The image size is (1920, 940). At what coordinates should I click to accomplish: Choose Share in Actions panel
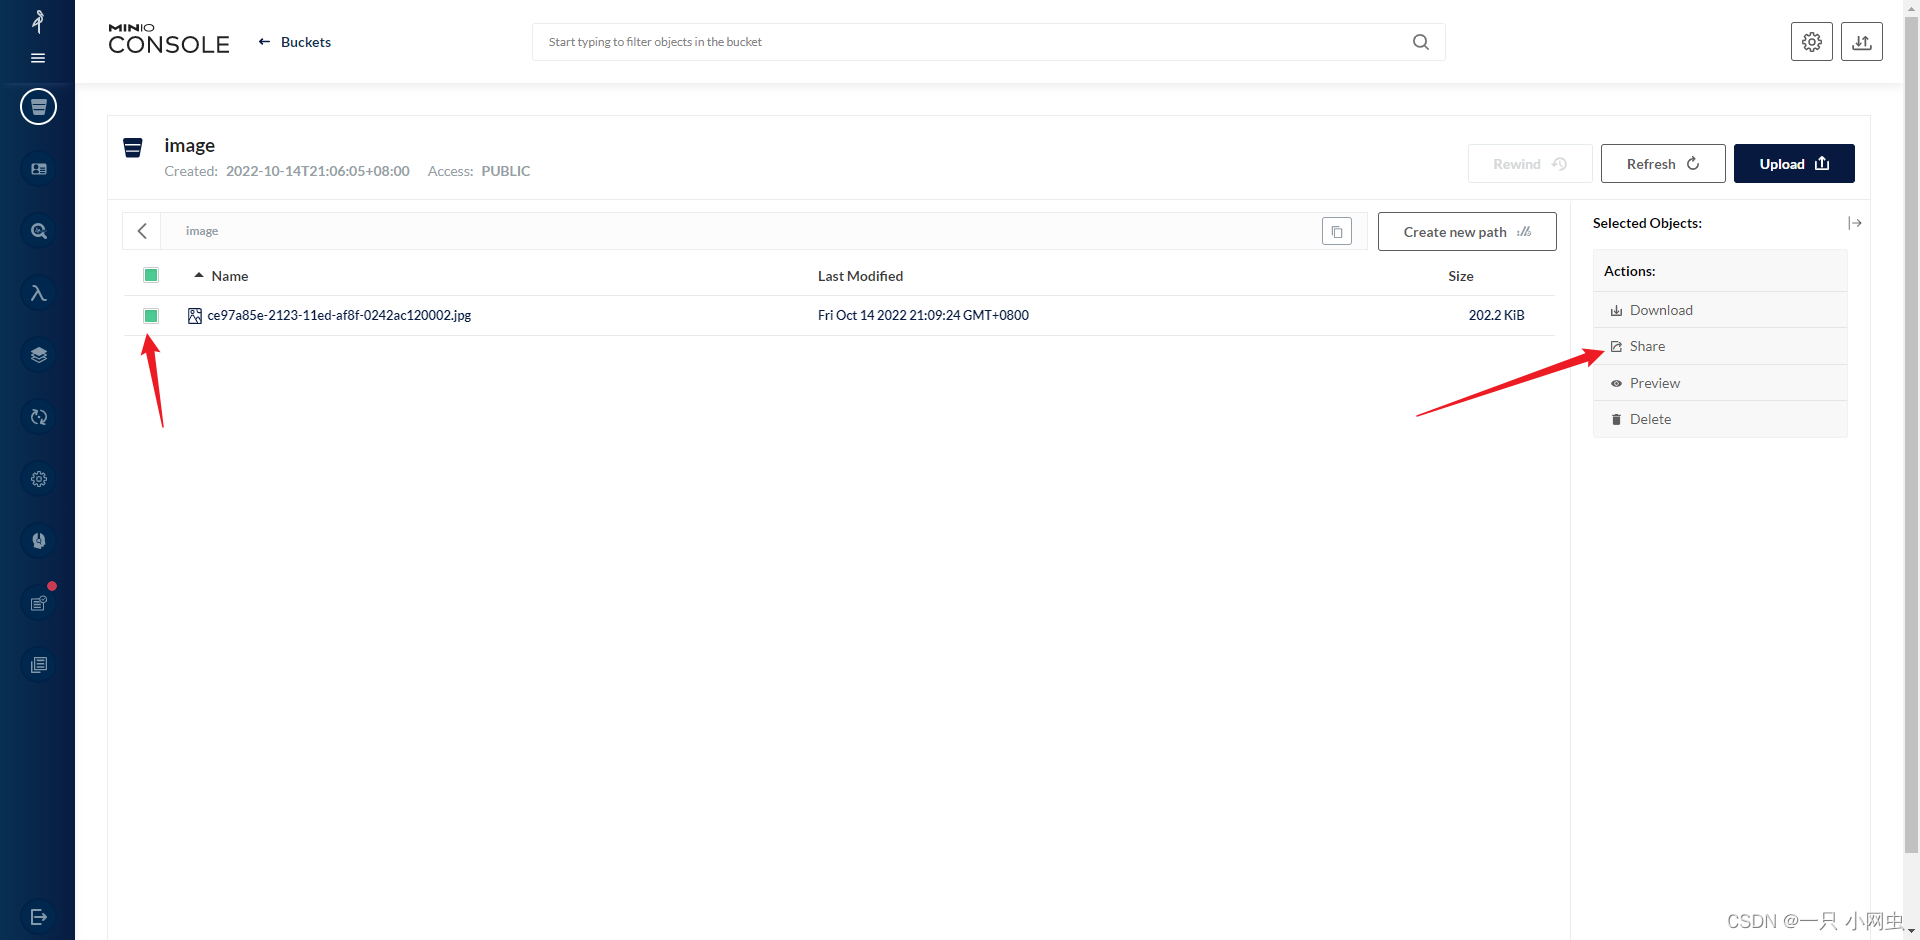tap(1719, 346)
